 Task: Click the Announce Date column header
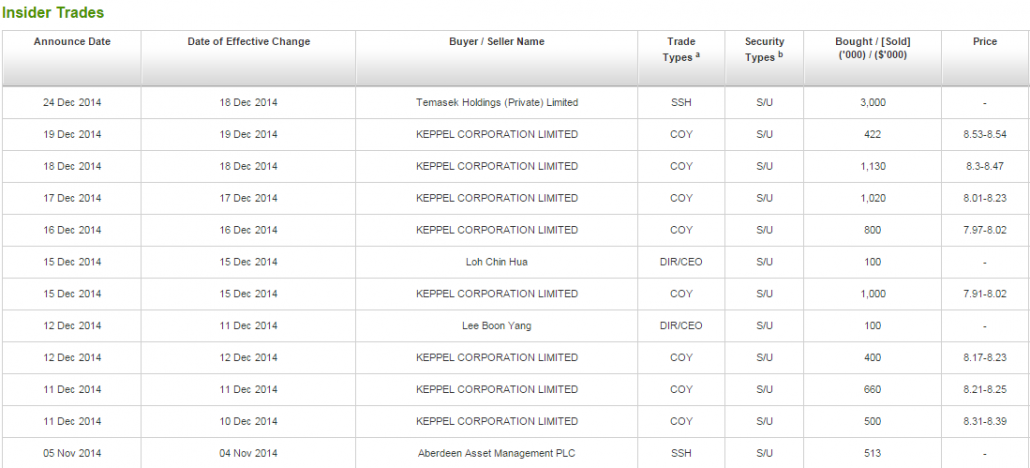coord(72,42)
